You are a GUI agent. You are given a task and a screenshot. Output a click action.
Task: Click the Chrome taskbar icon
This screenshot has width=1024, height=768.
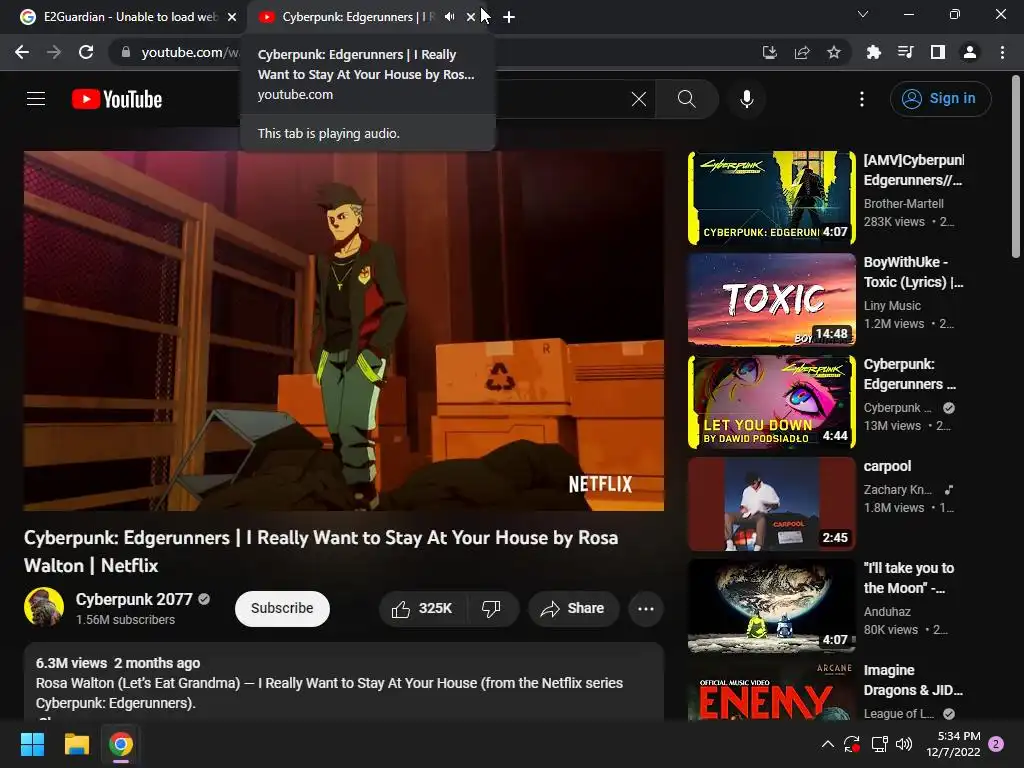point(121,744)
